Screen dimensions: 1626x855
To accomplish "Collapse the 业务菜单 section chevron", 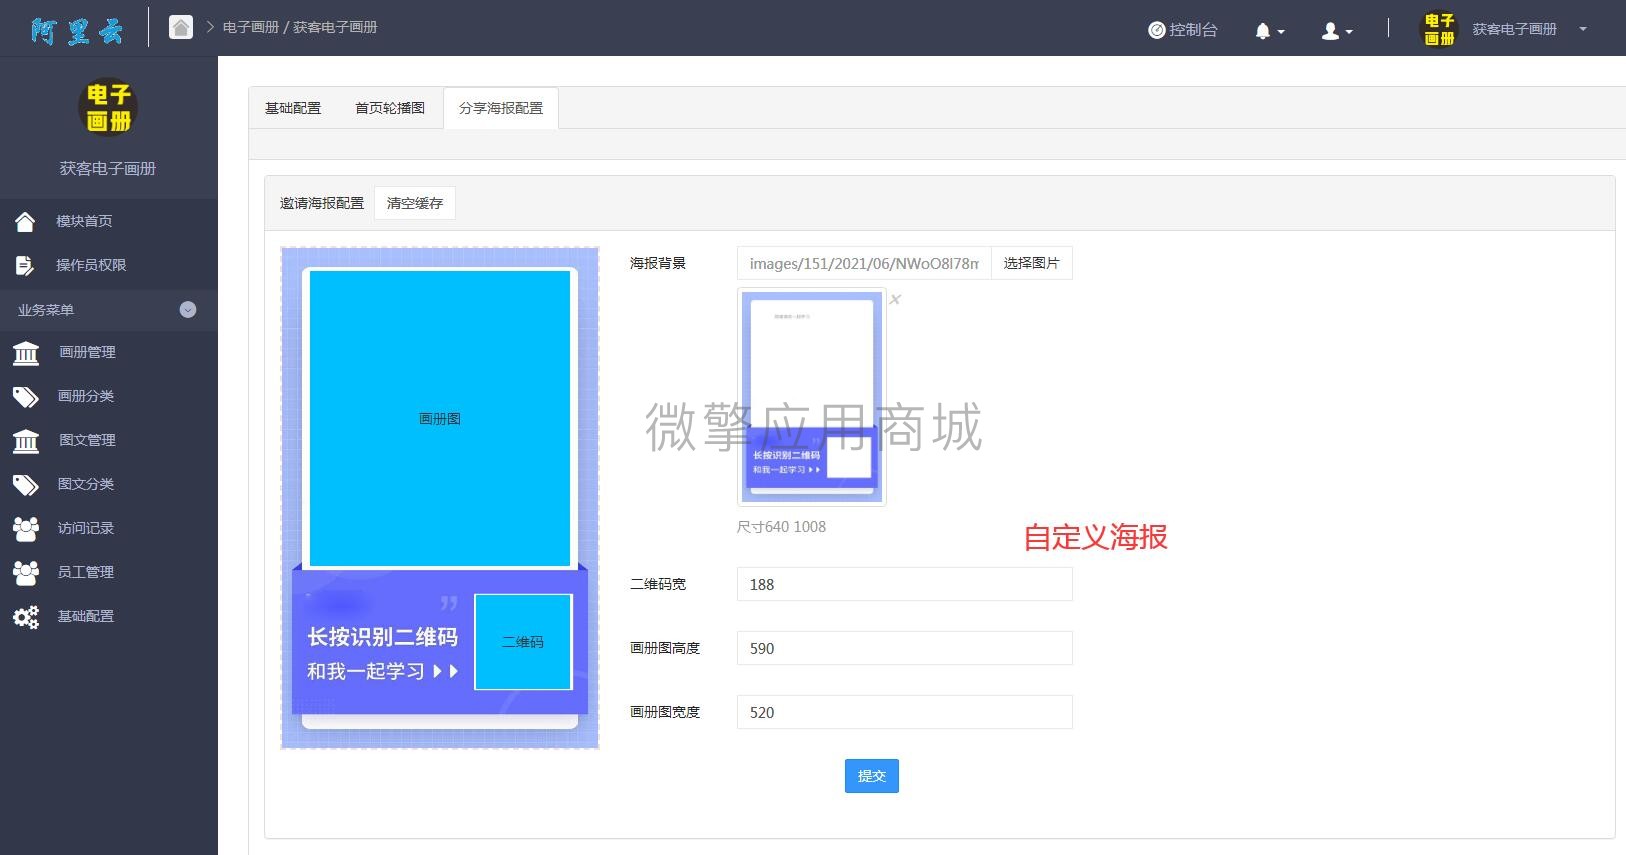I will [x=188, y=310].
